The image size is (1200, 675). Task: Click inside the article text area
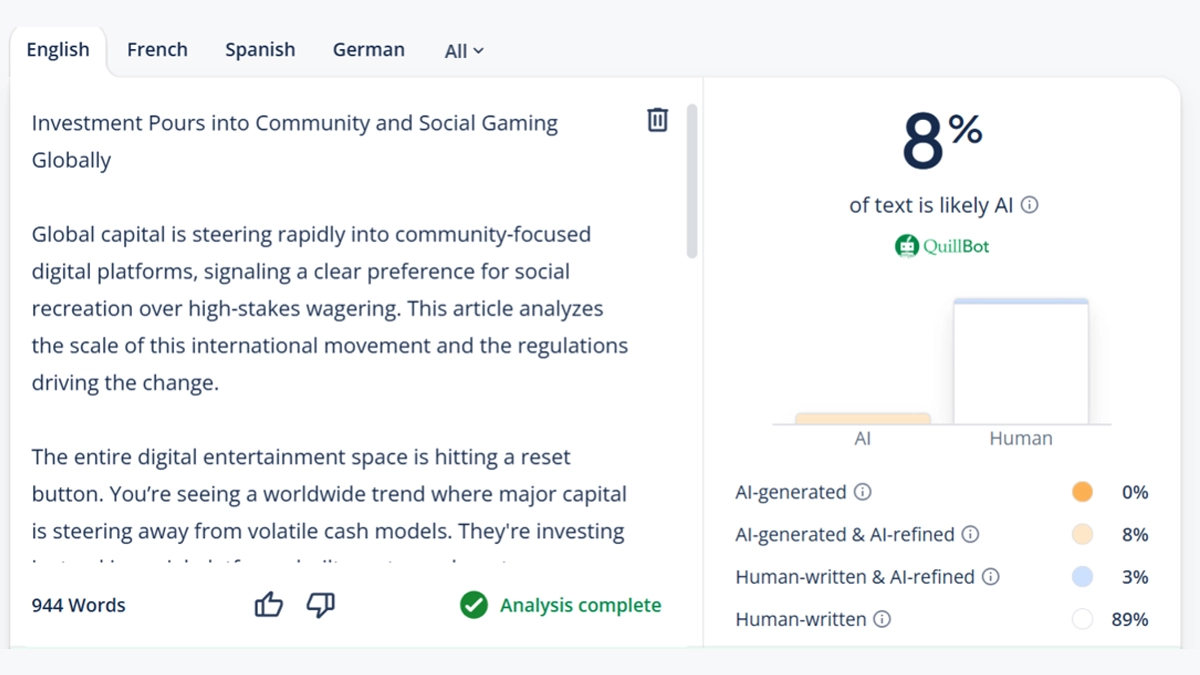330,310
